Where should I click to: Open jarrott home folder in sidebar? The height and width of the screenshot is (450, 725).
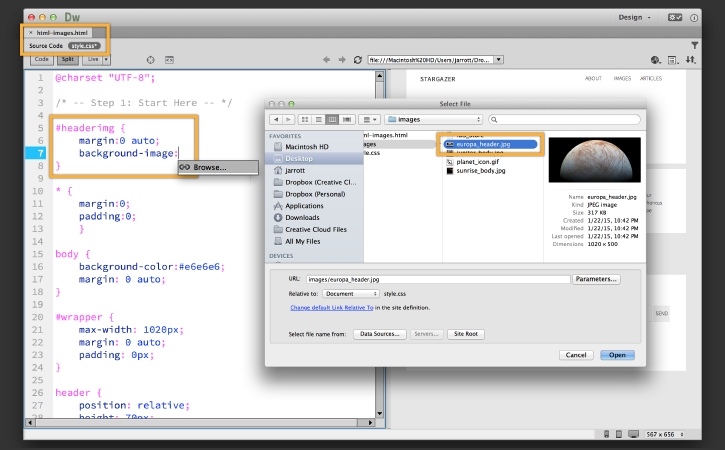click(295, 170)
